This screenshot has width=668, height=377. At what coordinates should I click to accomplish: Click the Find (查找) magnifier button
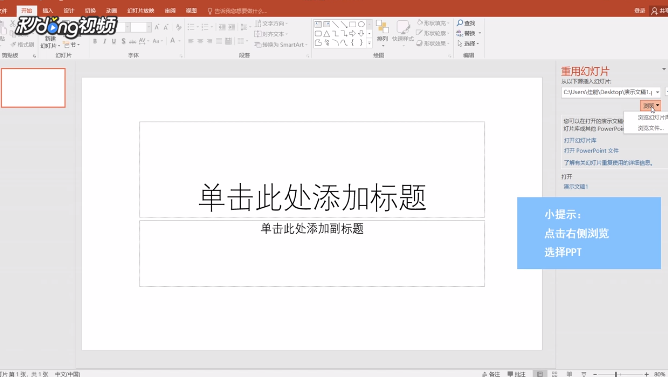coord(466,23)
